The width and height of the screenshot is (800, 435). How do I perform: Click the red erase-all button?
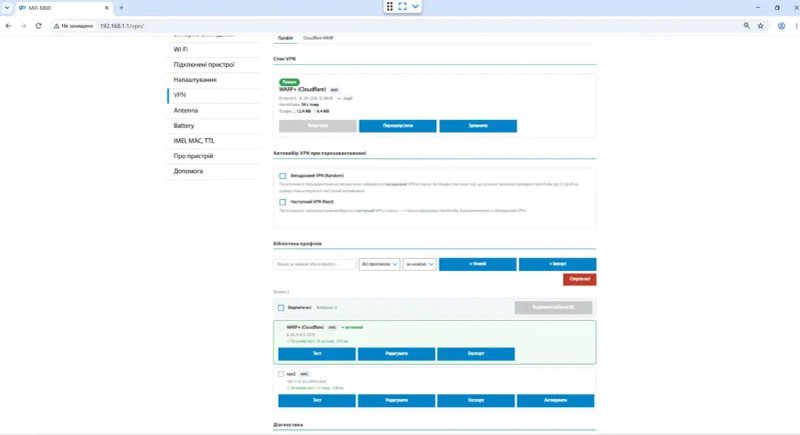pyautogui.click(x=580, y=279)
